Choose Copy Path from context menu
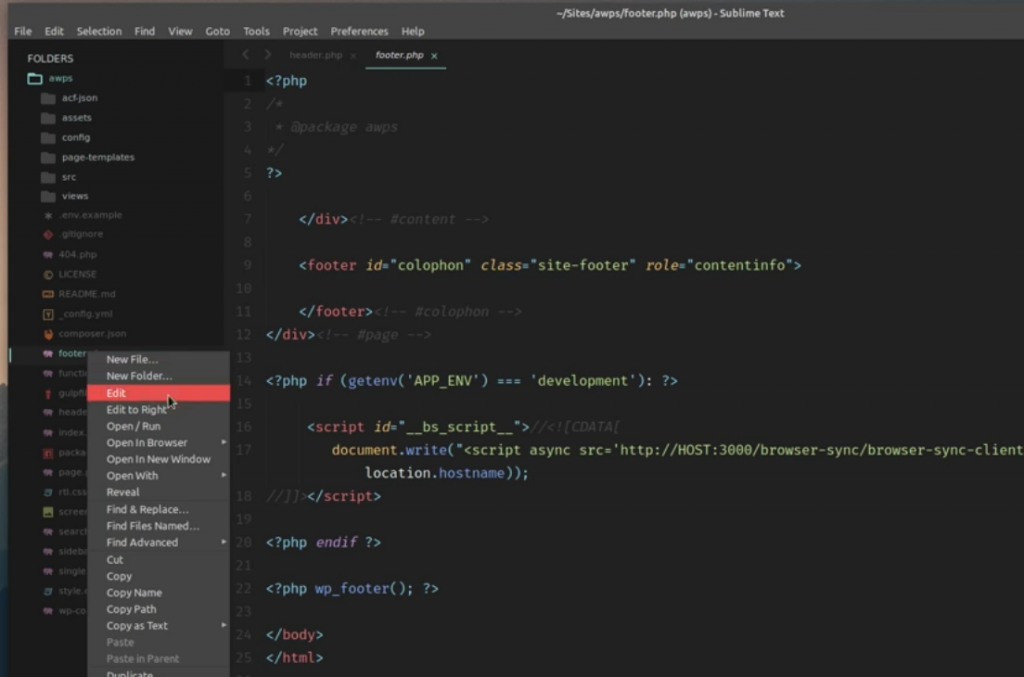Viewport: 1024px width, 677px height. pyautogui.click(x=131, y=609)
